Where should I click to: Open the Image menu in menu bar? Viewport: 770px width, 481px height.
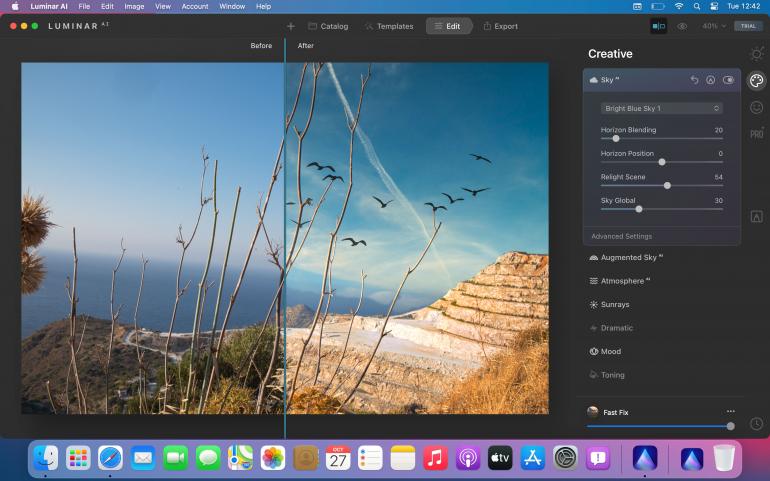(x=134, y=6)
